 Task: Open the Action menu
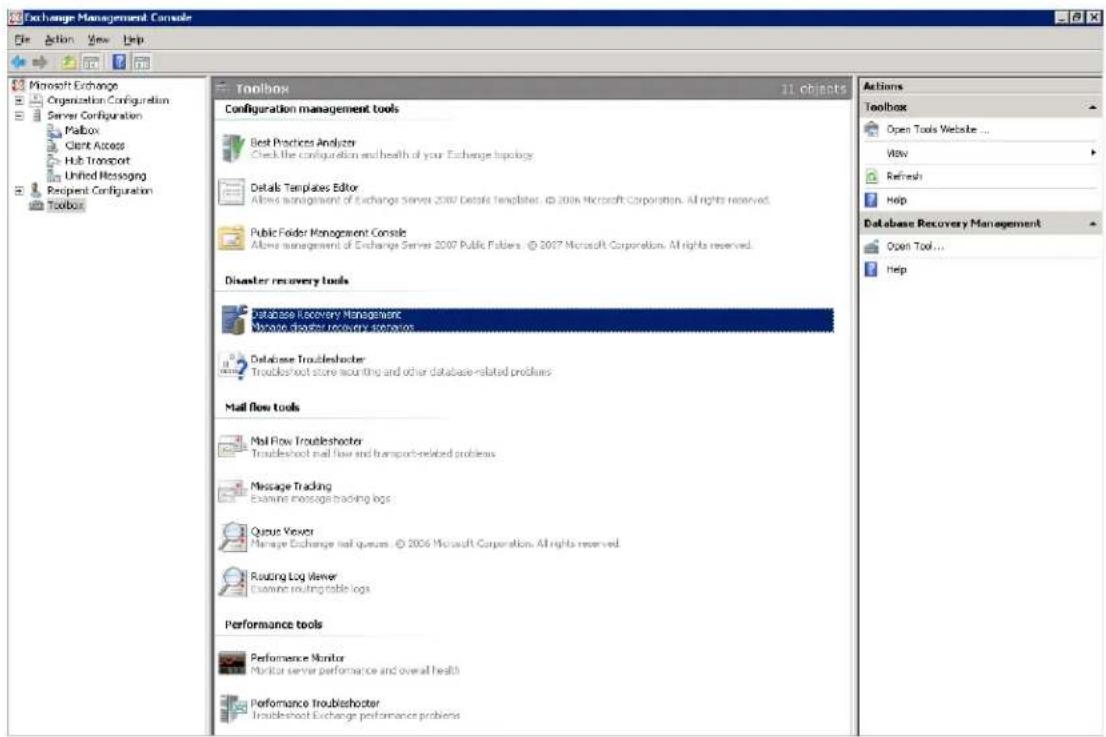click(x=59, y=39)
